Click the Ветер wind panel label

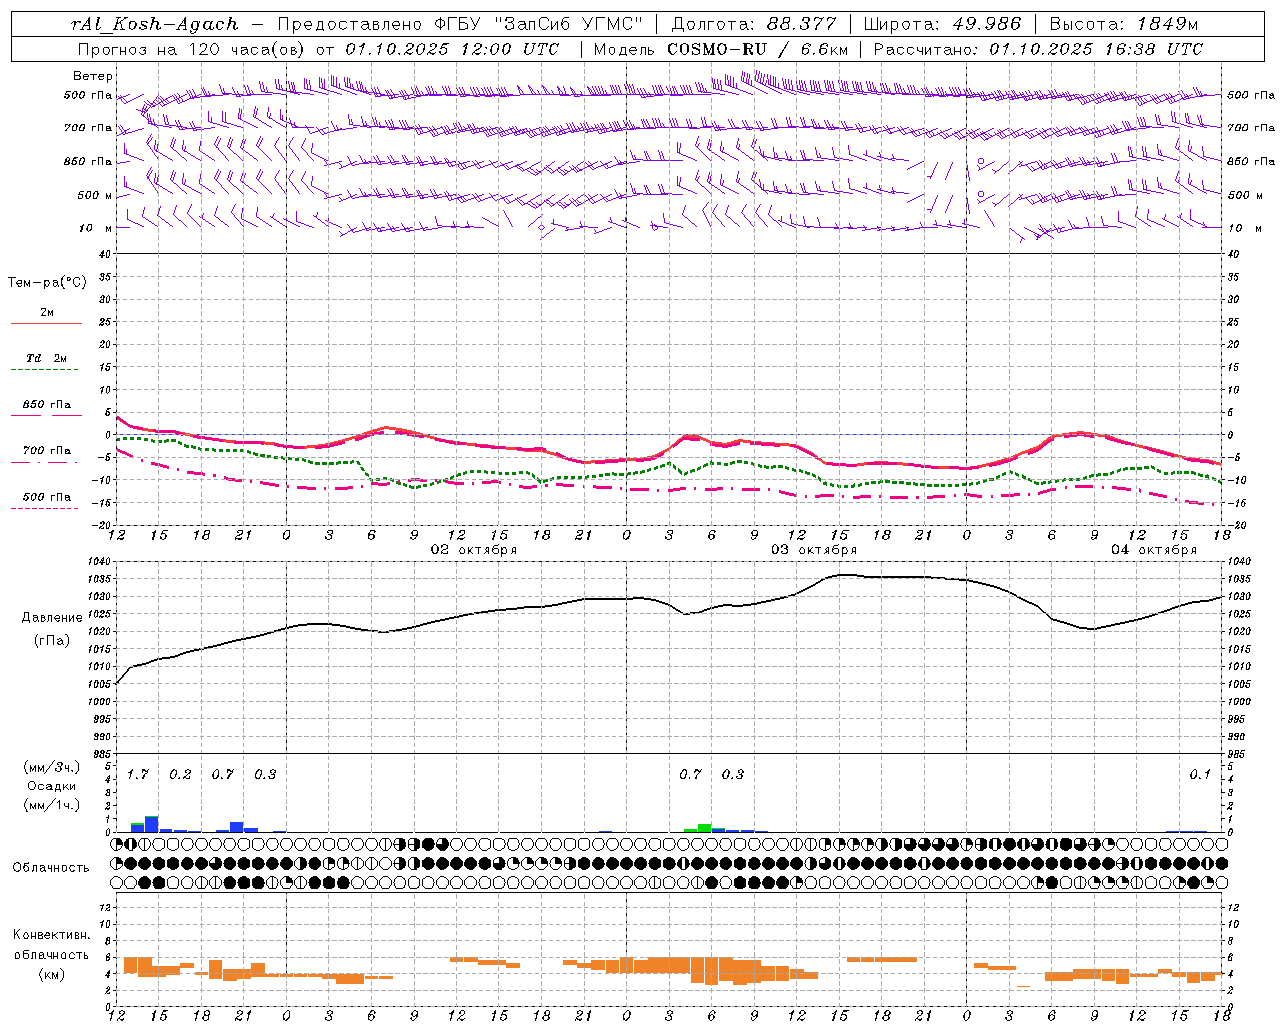click(x=93, y=76)
